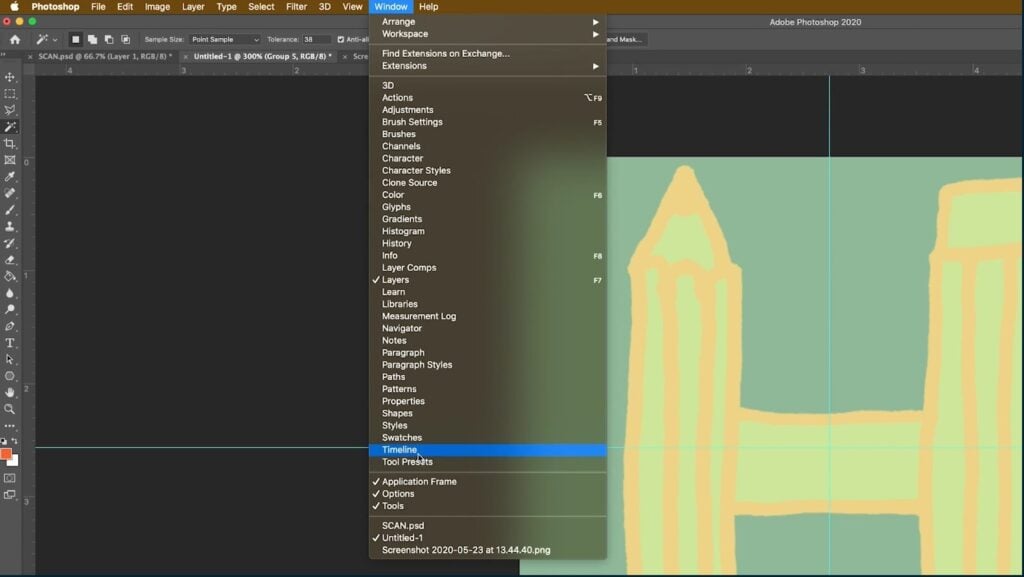Select the Healing Brush tool
1024x577 pixels.
pos(10,193)
